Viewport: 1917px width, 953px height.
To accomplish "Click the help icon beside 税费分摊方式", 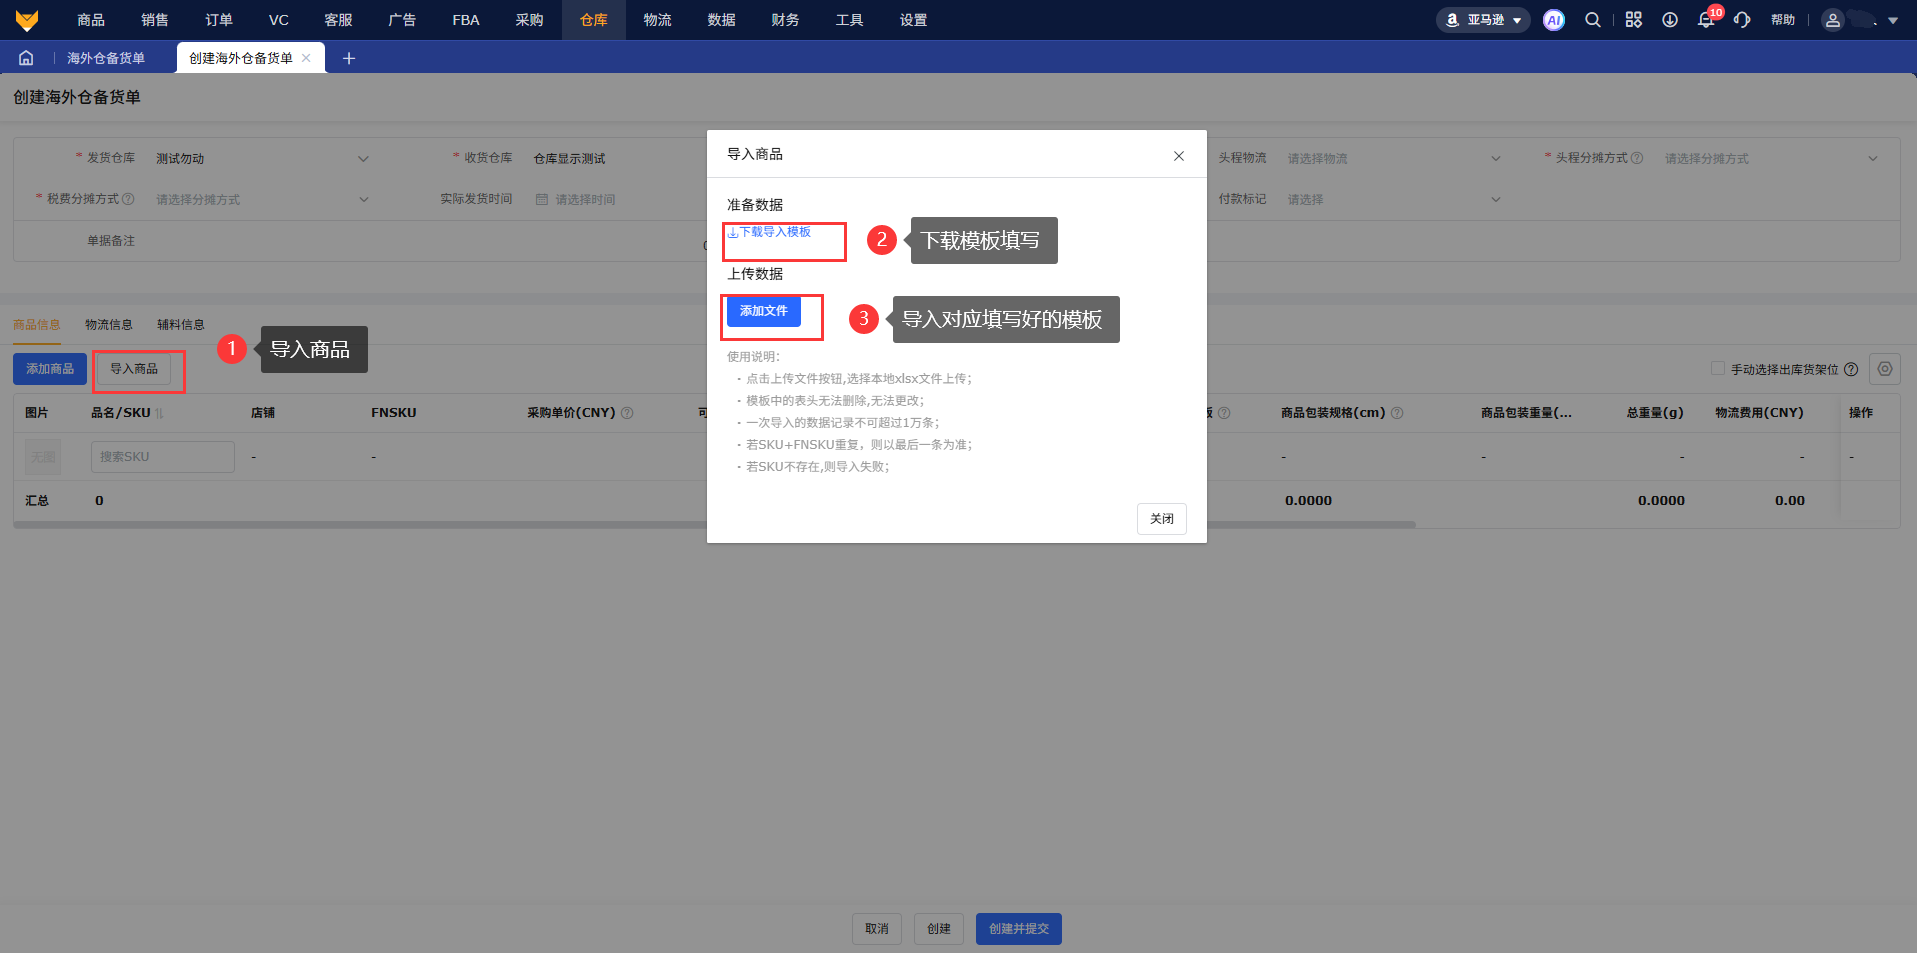I will click(x=128, y=199).
